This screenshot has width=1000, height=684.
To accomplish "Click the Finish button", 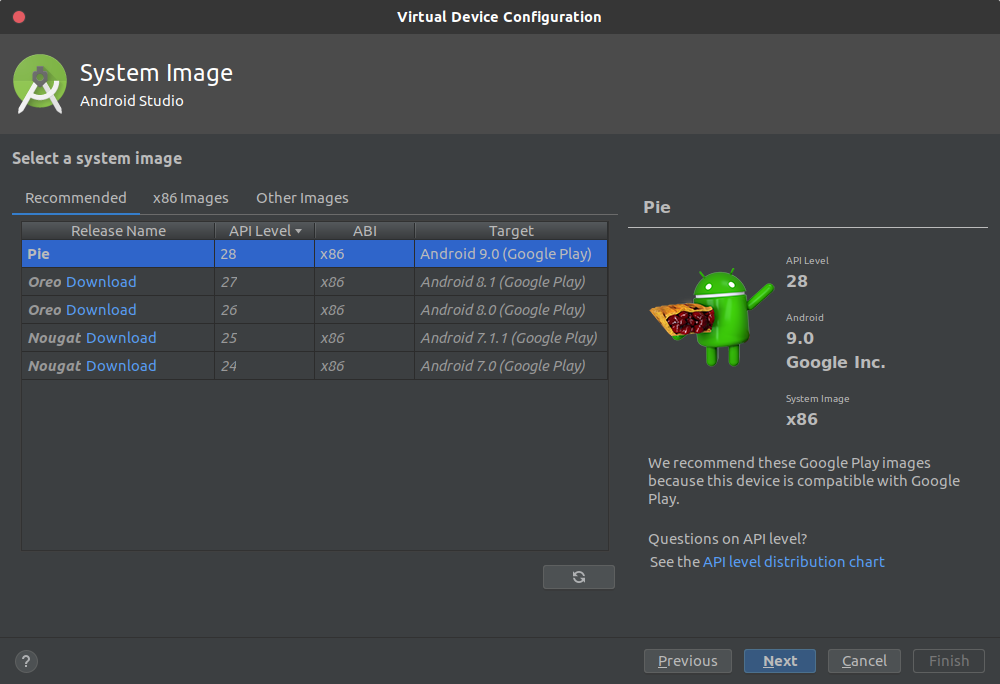I will (949, 661).
